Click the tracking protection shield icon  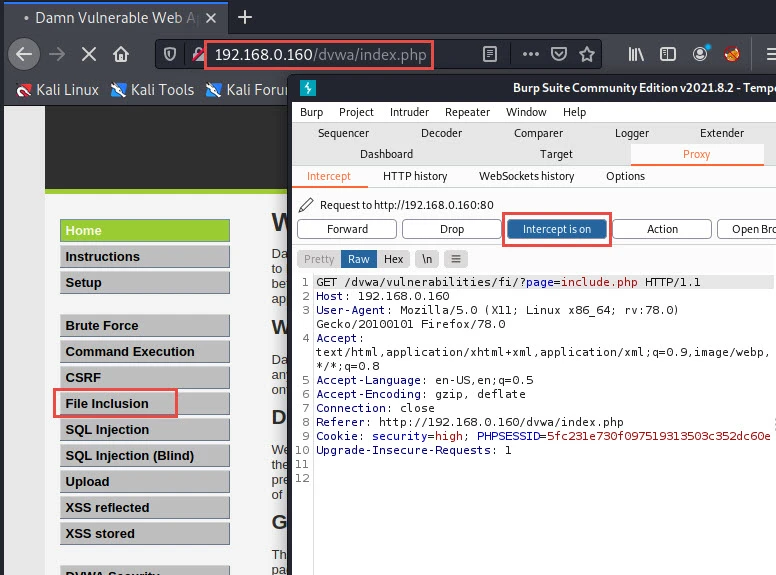[170, 54]
